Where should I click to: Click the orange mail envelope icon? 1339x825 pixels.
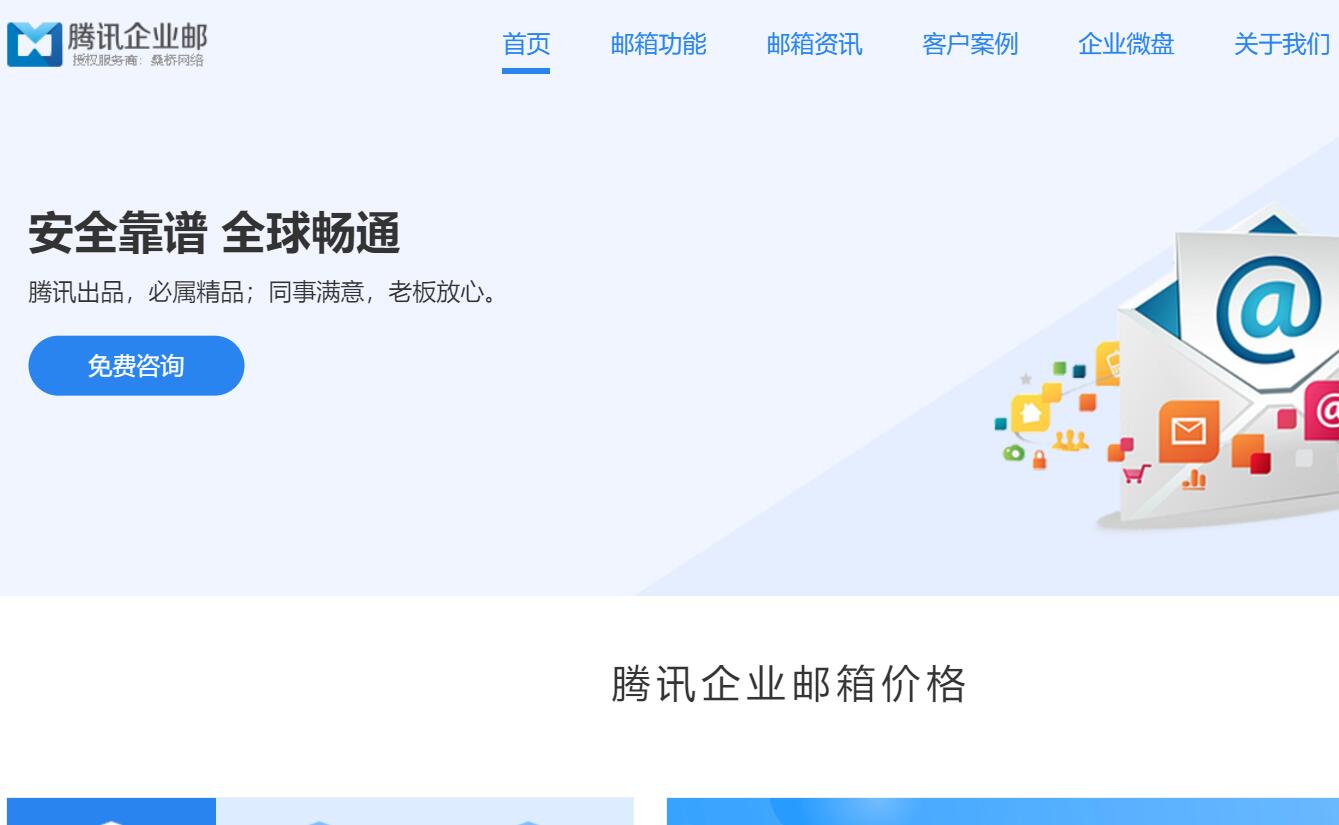click(x=1189, y=431)
